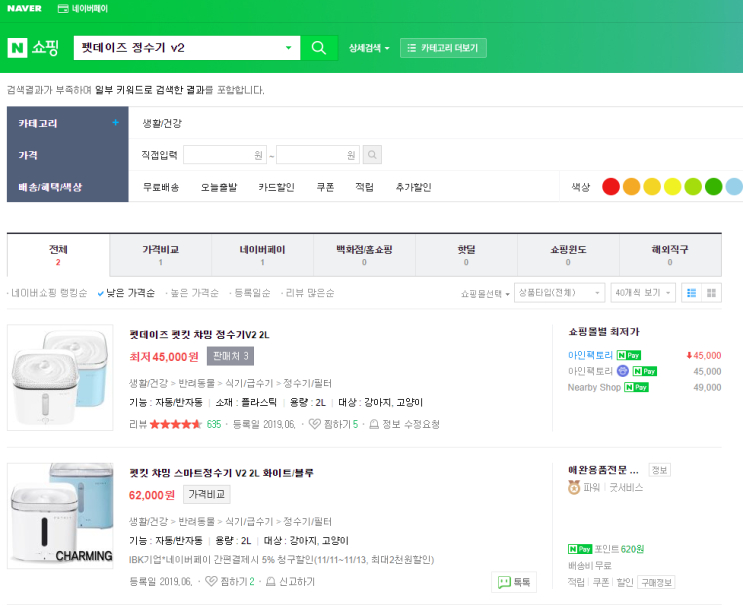Open the first product thumbnail image
The height and width of the screenshot is (611, 743).
60,377
